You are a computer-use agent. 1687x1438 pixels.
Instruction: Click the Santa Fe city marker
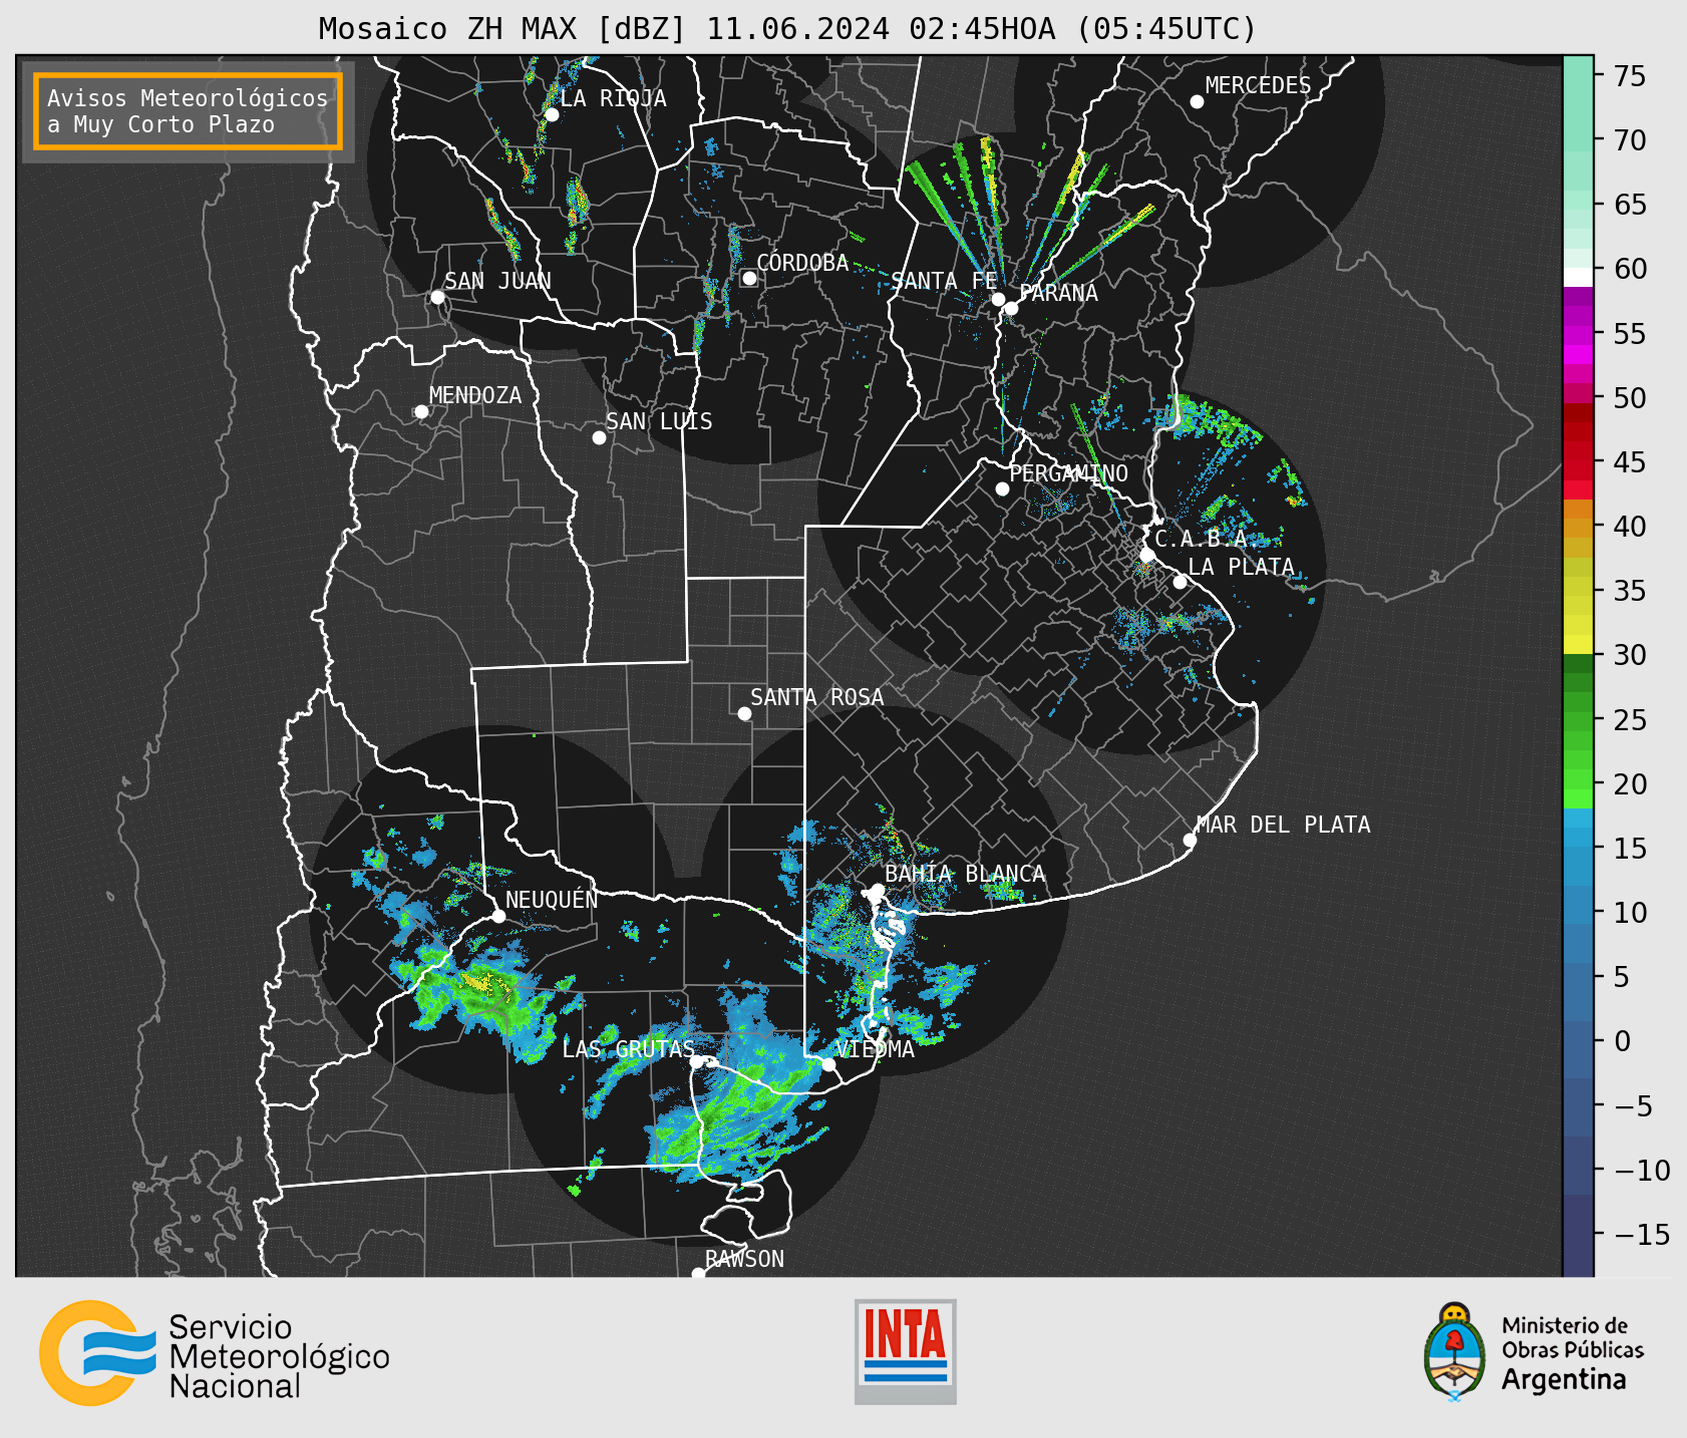click(x=998, y=299)
